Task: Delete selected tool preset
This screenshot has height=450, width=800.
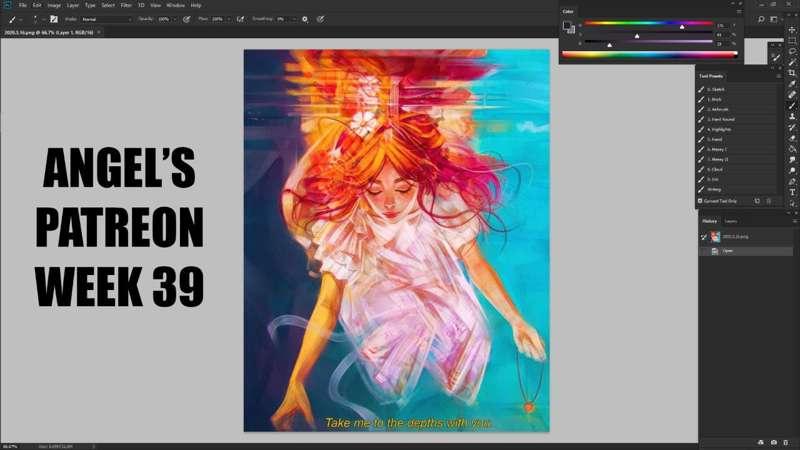Action: (x=768, y=201)
